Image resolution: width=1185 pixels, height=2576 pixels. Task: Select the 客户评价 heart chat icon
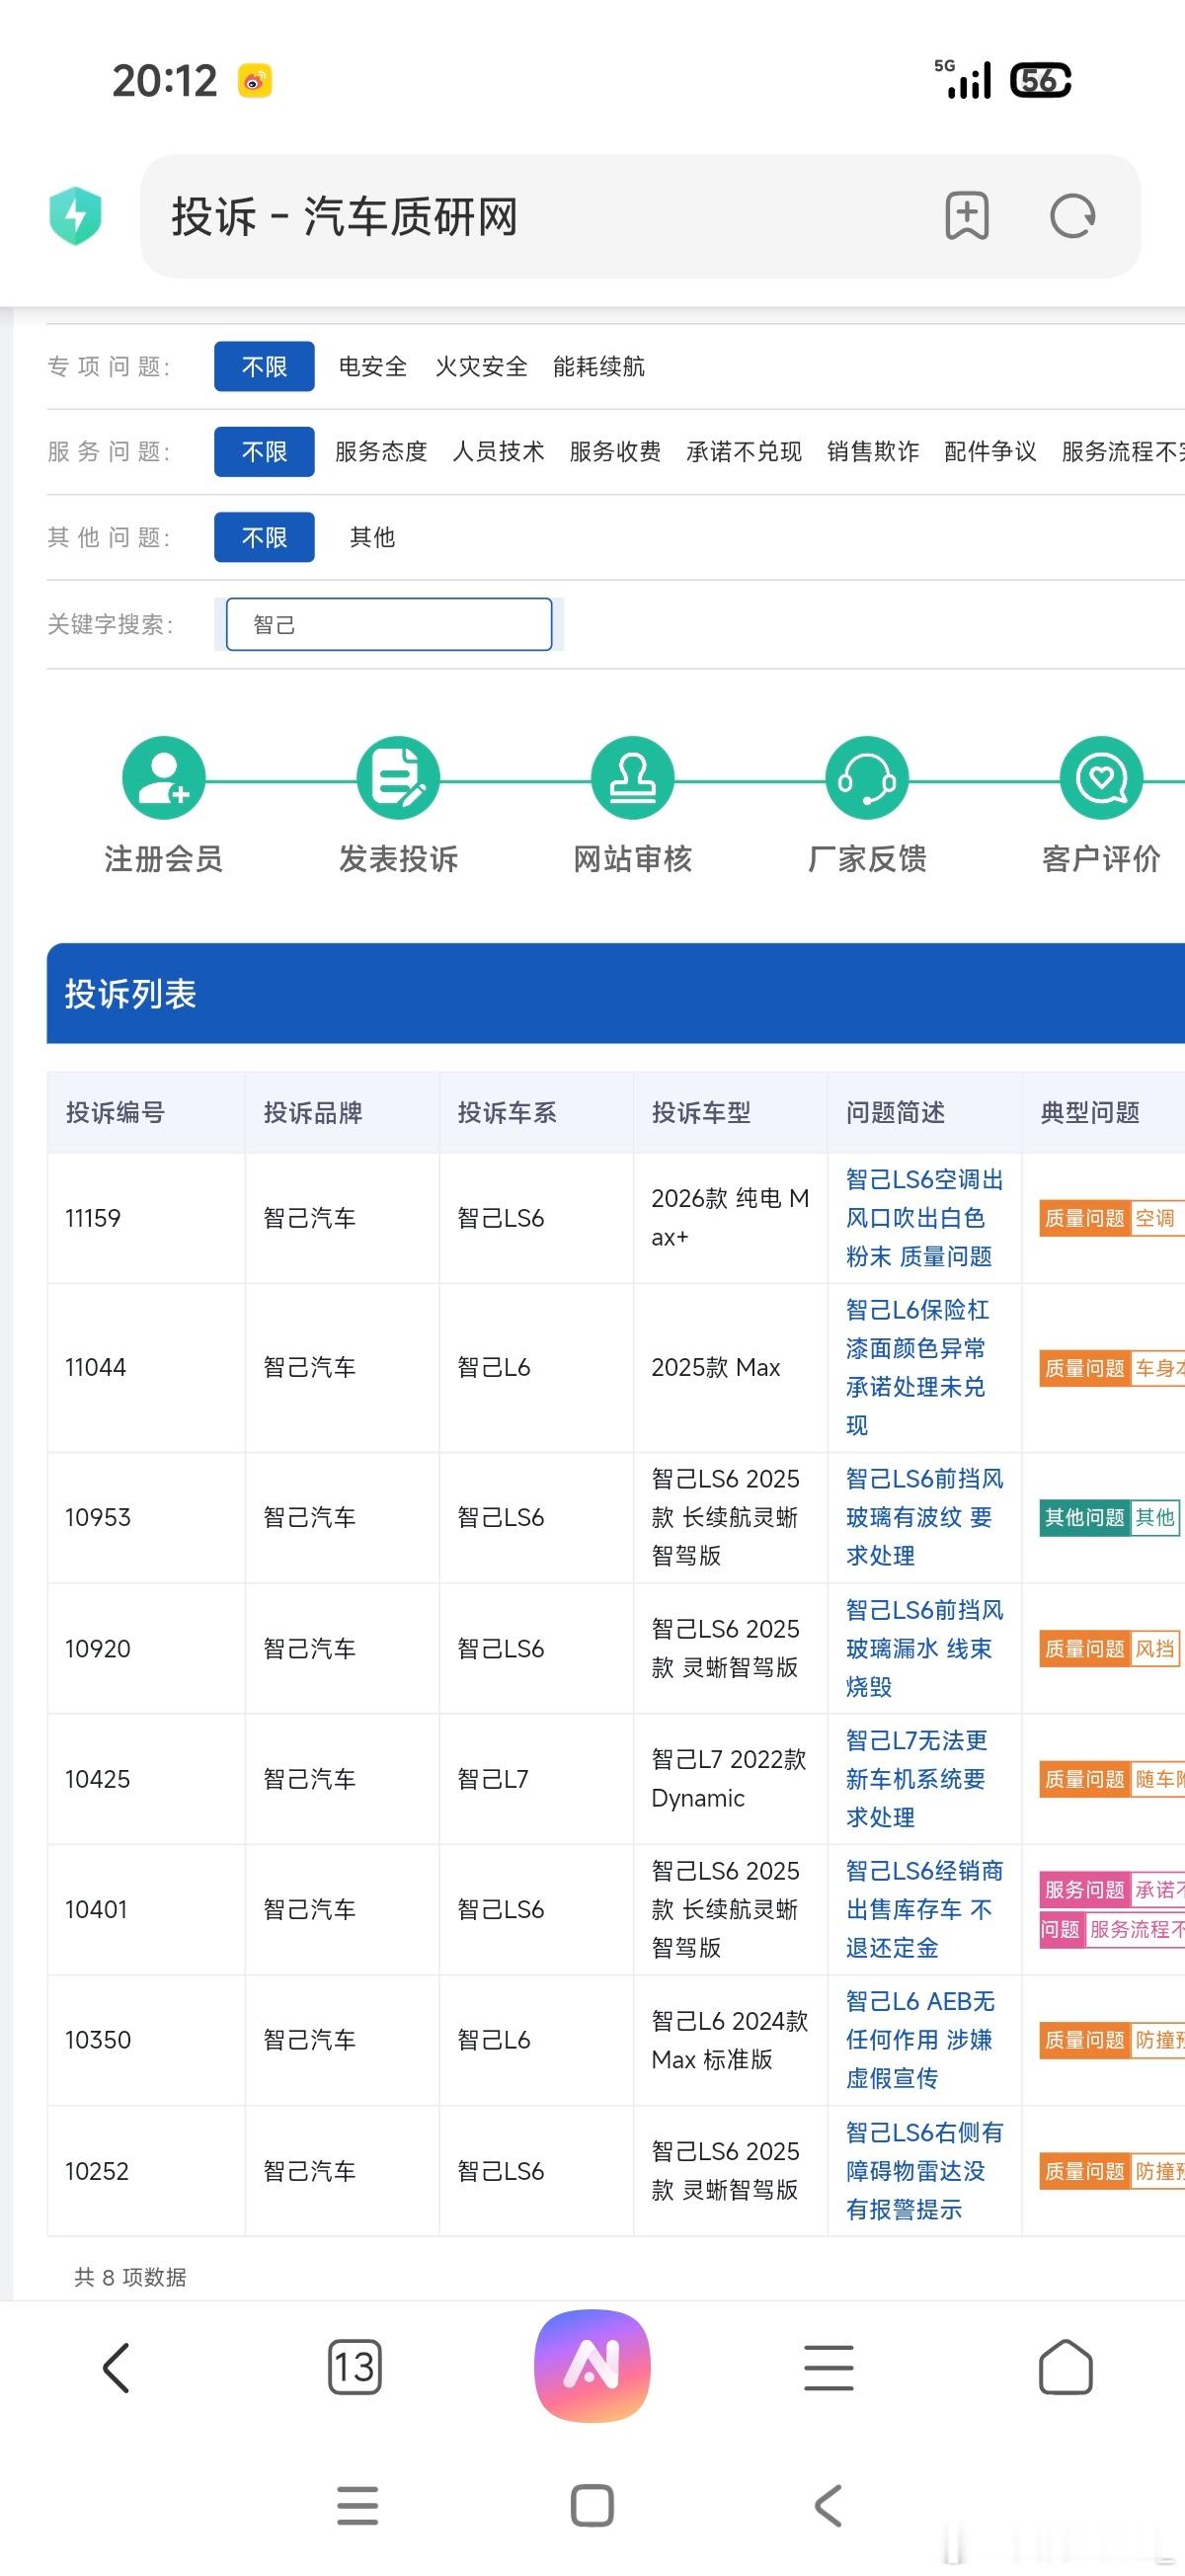1102,777
